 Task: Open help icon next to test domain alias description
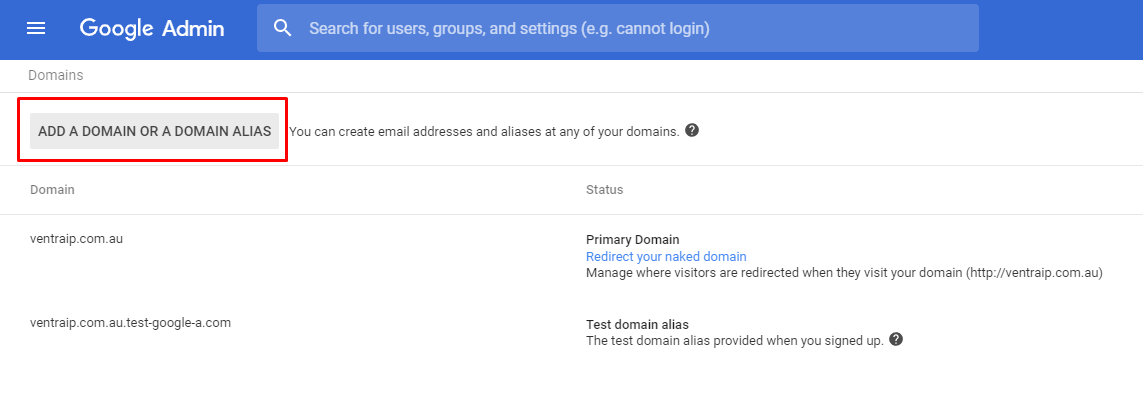897,339
